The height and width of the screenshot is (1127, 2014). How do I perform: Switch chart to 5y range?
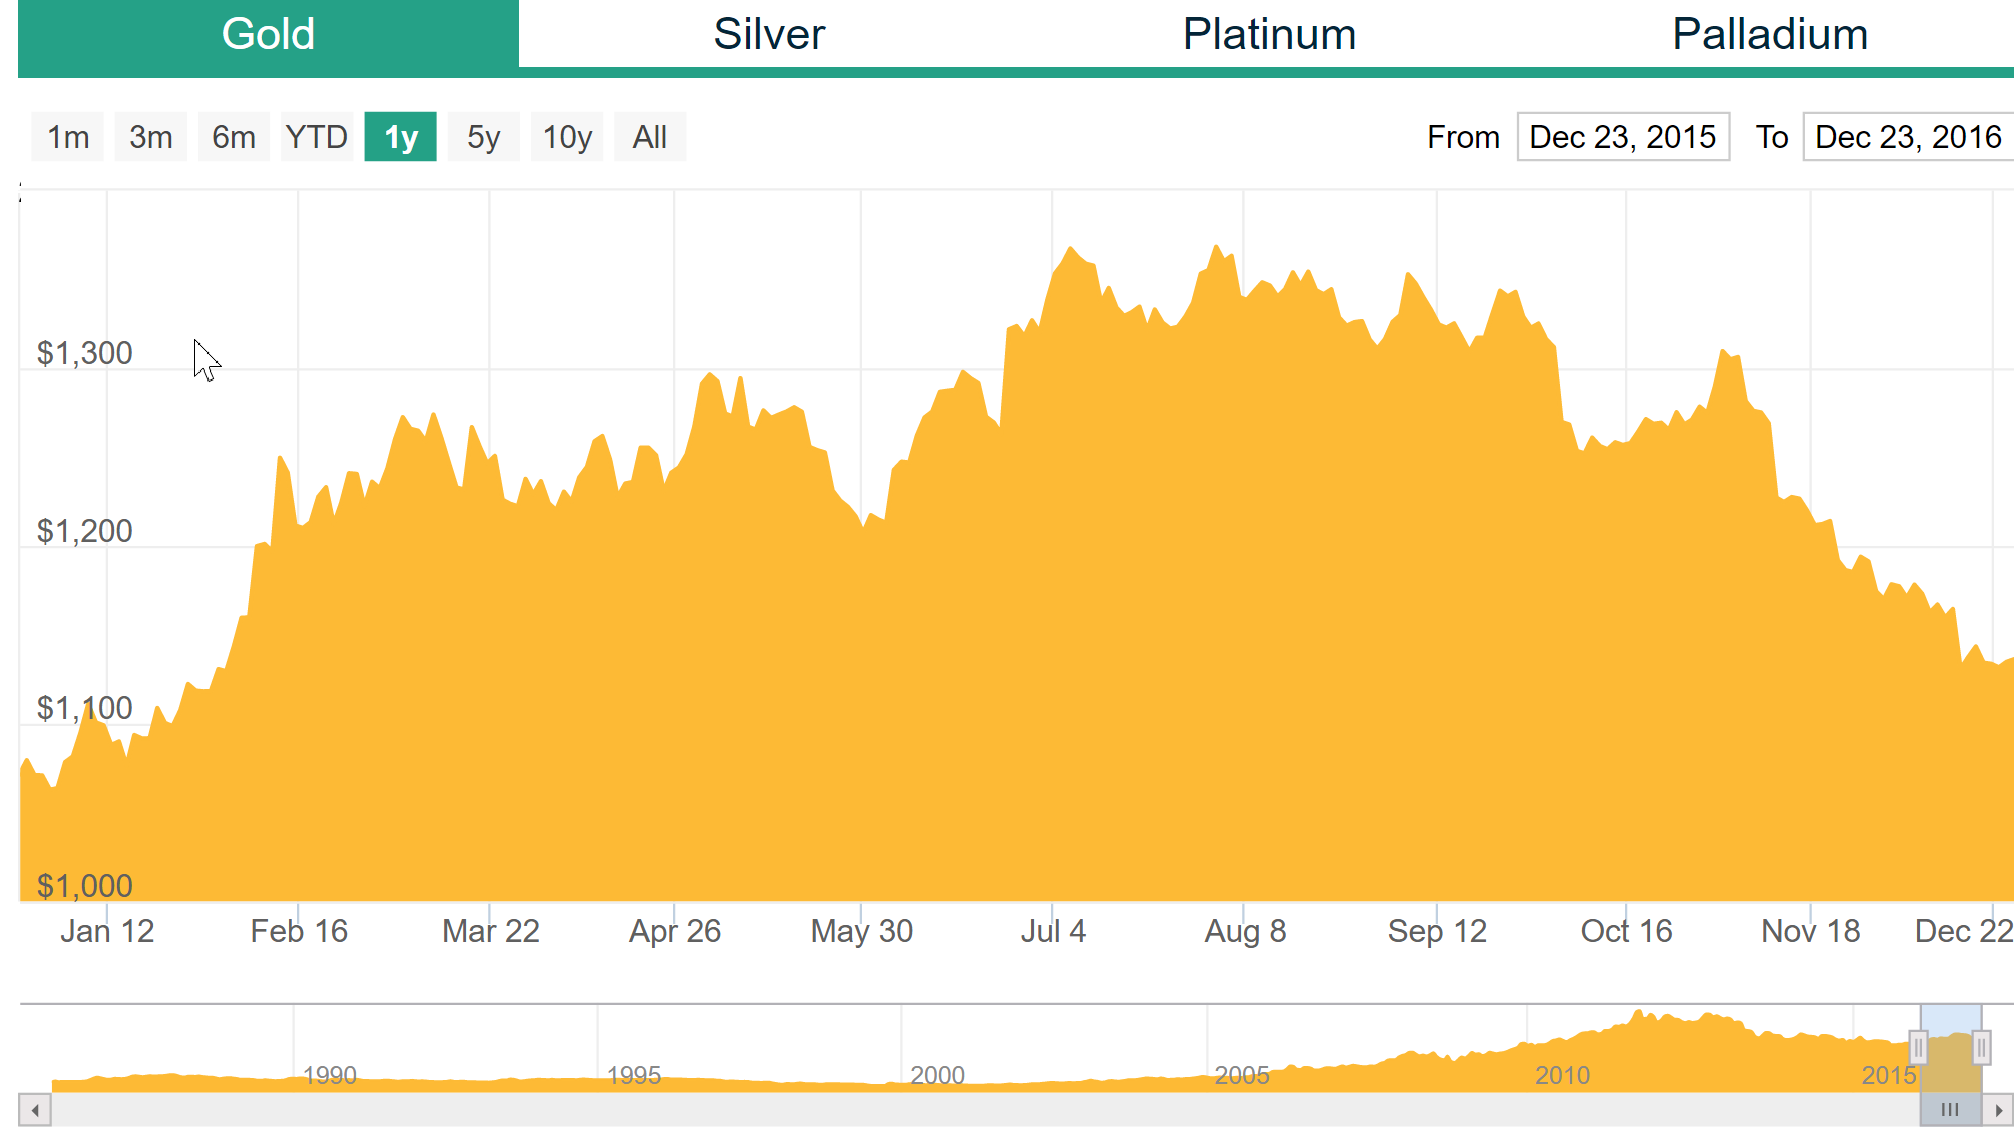[x=483, y=137]
